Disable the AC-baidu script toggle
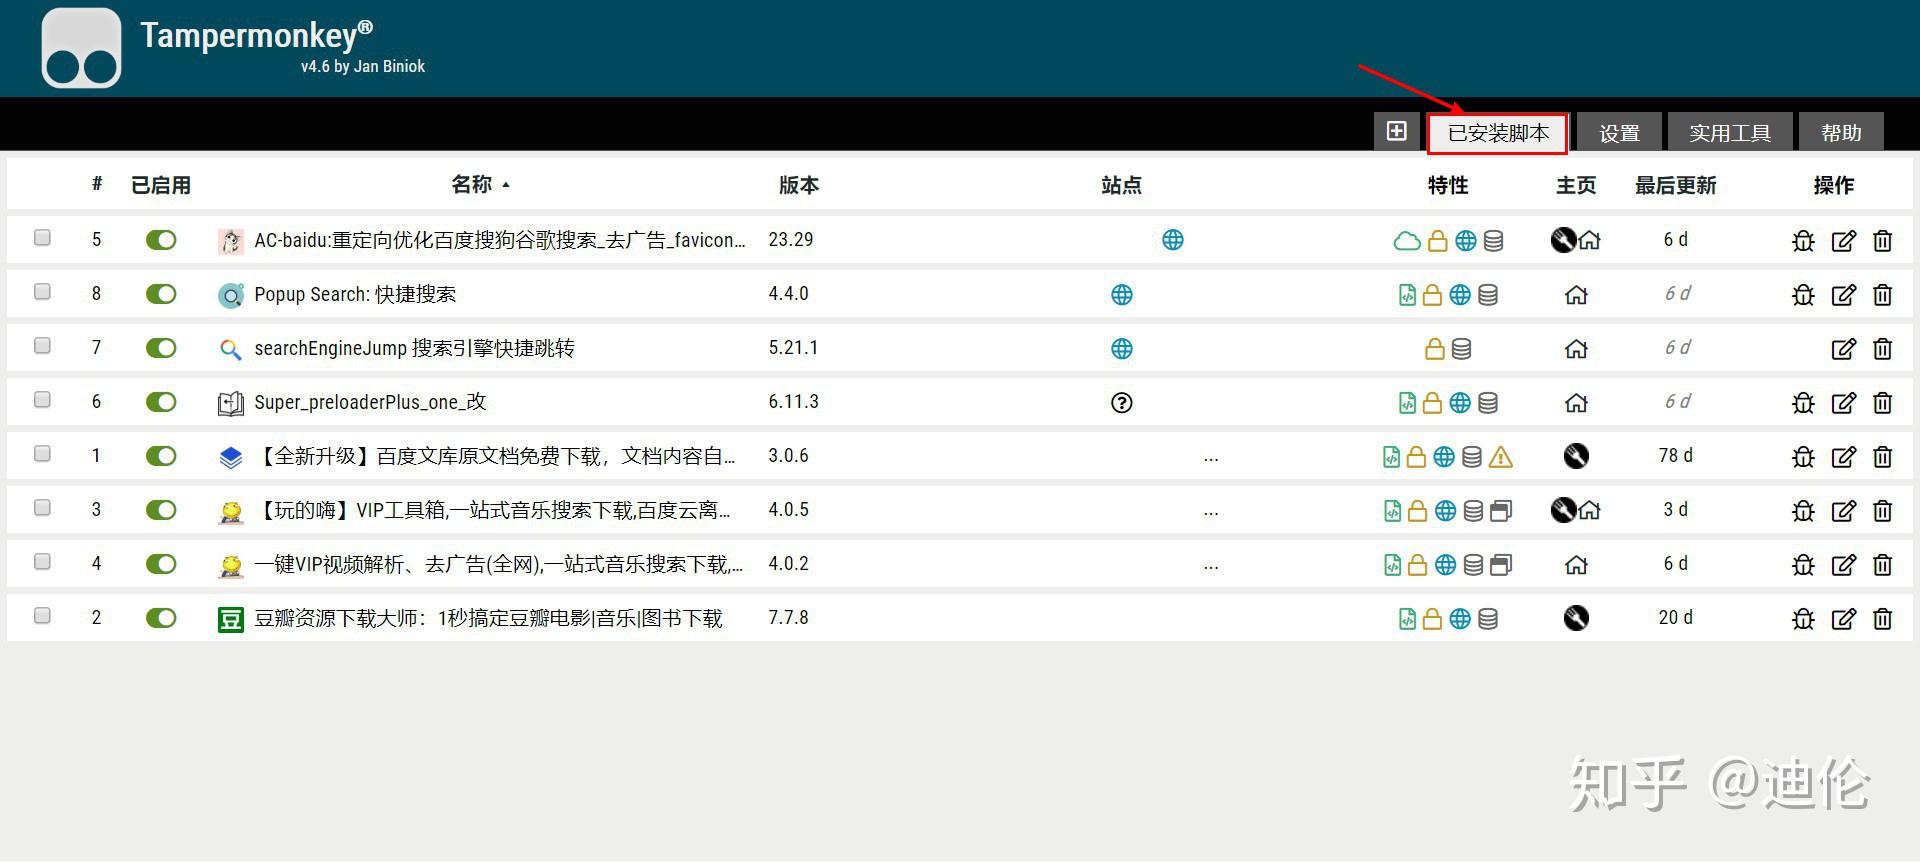This screenshot has width=1920, height=862. tap(161, 240)
